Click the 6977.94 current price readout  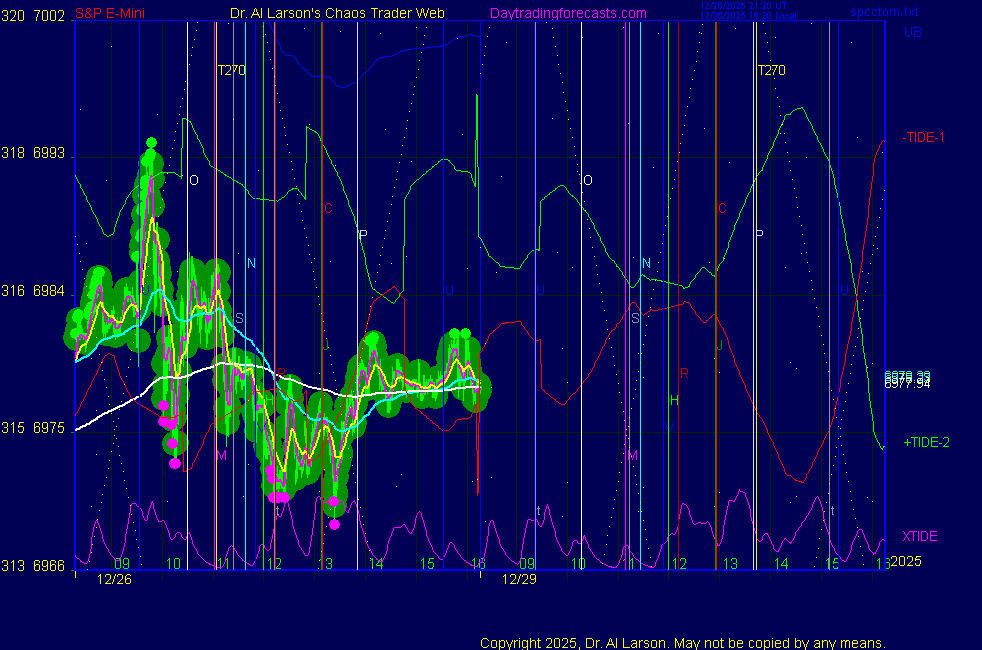point(906,382)
